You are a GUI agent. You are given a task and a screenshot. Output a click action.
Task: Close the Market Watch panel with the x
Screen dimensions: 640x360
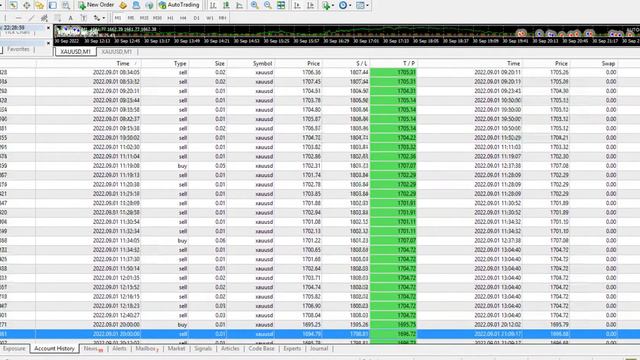coord(48,28)
